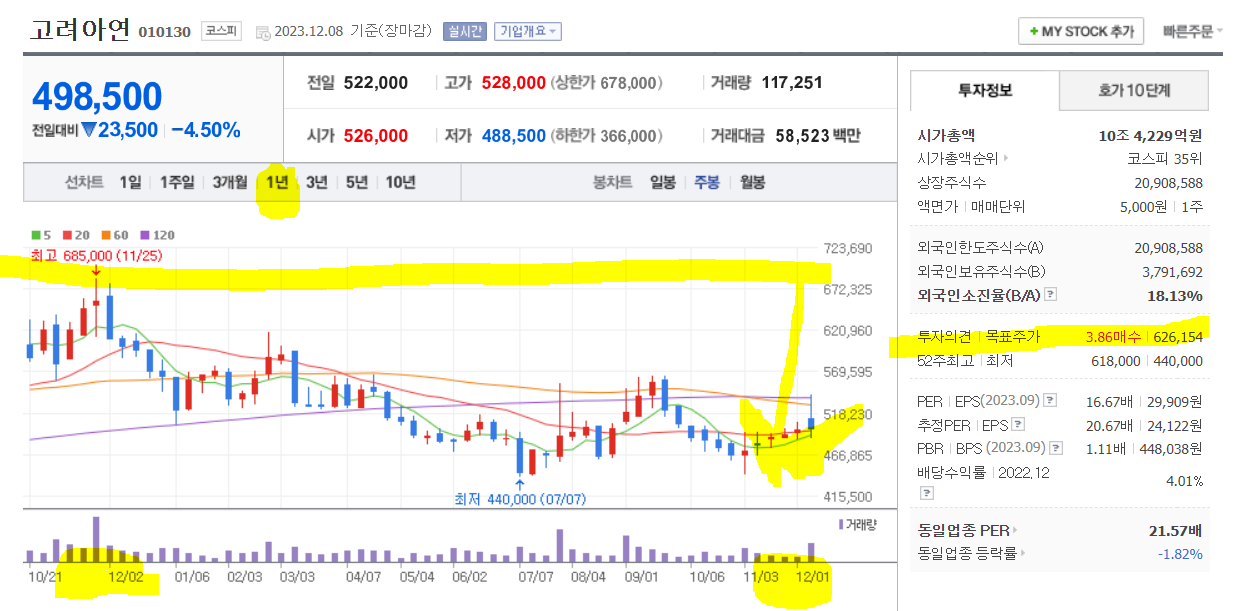Click the arrow icon next to 동일업종 PER
Screen dimensions: 1249x611
(1014, 530)
